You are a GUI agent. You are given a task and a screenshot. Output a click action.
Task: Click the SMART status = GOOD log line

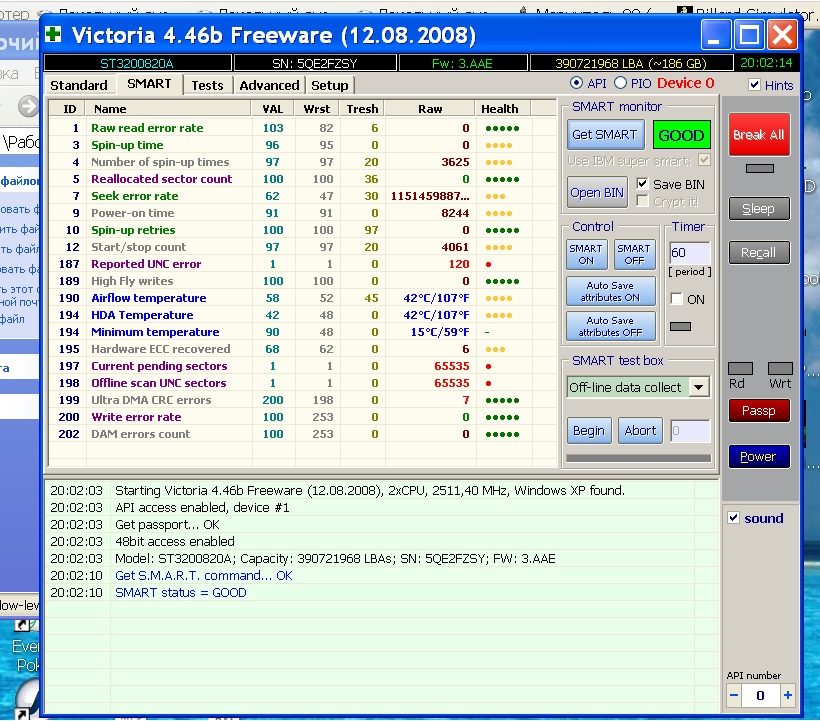180,592
